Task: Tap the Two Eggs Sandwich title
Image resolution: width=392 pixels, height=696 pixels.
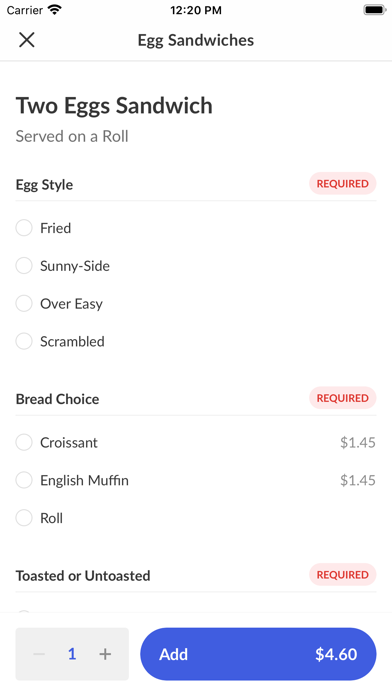Action: pyautogui.click(x=114, y=106)
